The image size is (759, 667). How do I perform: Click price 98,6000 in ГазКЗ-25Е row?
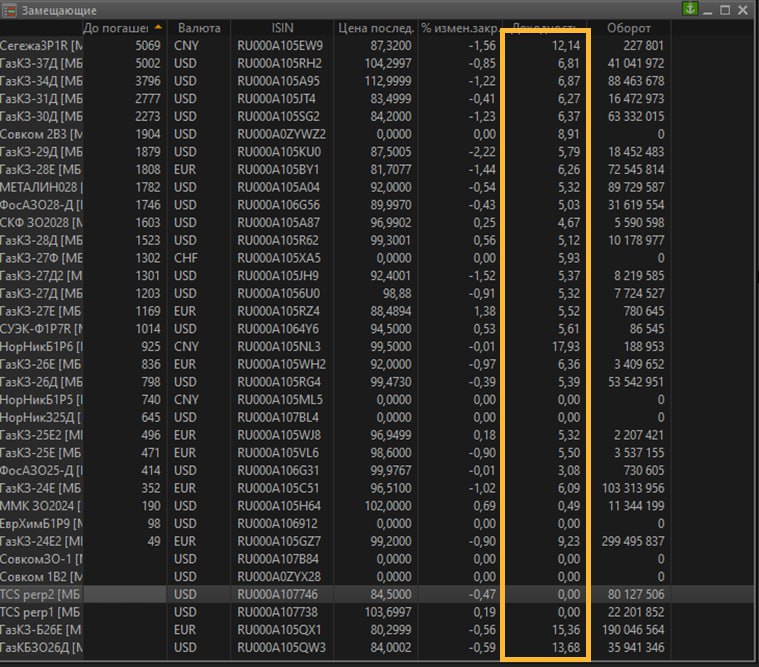click(391, 453)
